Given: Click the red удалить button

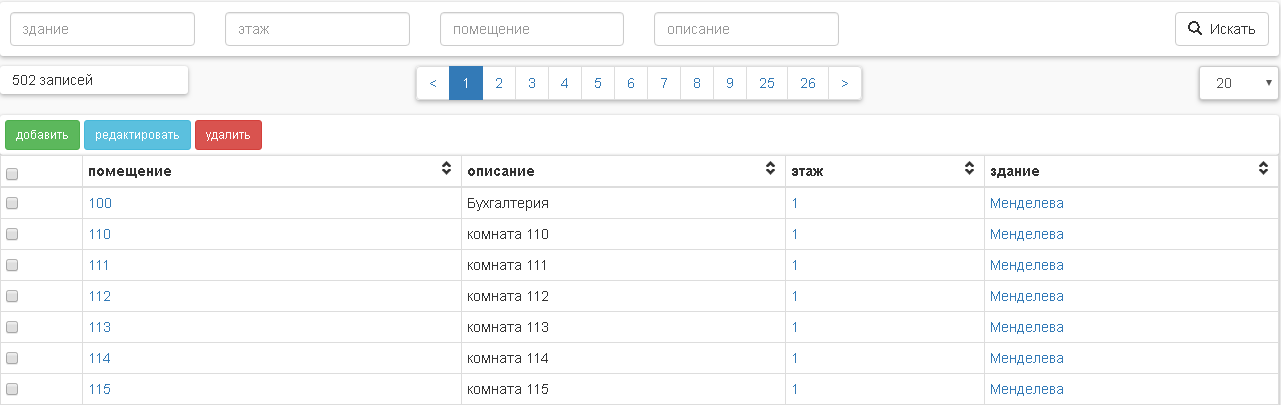Looking at the screenshot, I should coord(228,135).
